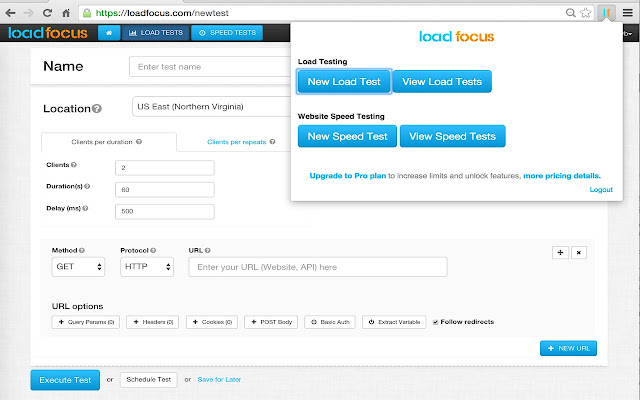Click the Upgrade to Pro plan link
This screenshot has width=640, height=400.
click(347, 176)
